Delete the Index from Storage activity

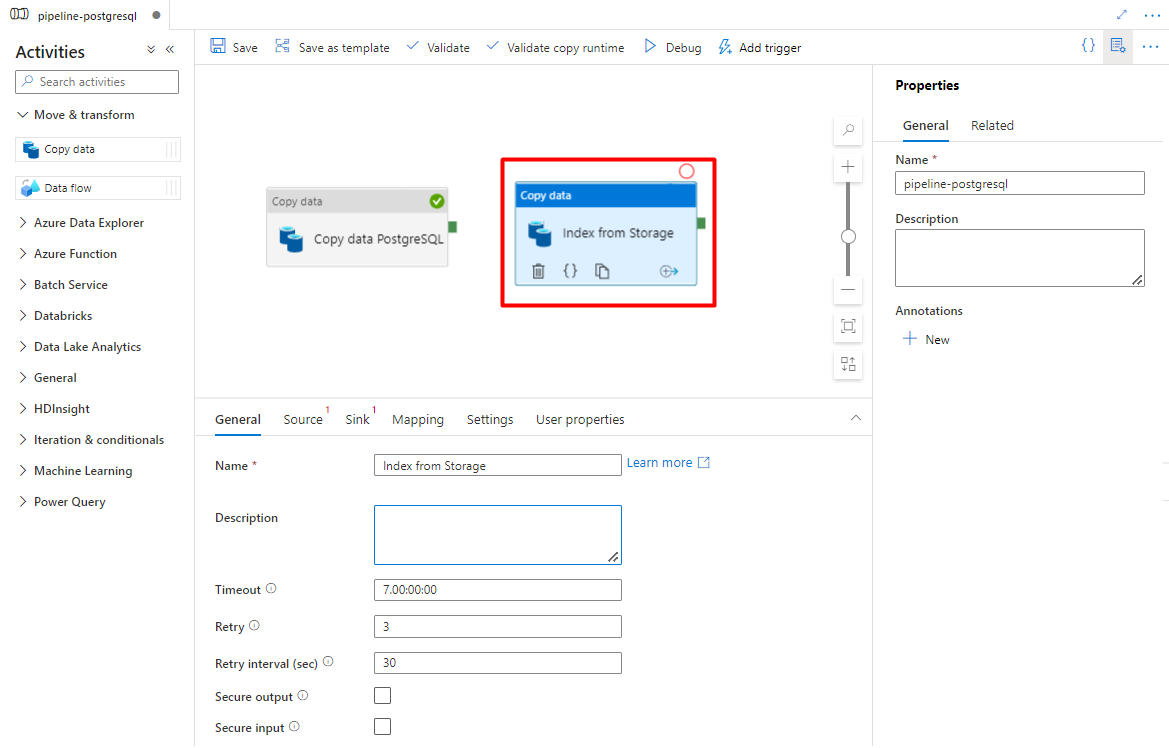538,271
